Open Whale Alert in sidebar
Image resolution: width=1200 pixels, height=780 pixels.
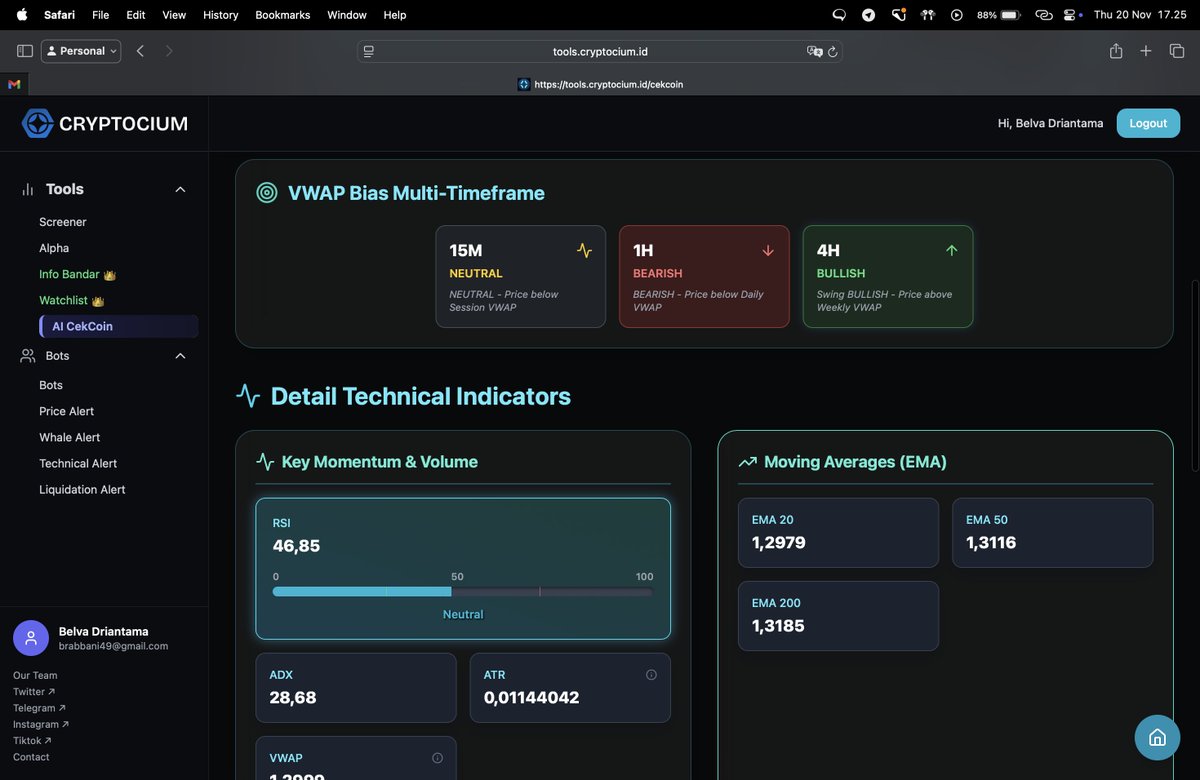pos(70,437)
